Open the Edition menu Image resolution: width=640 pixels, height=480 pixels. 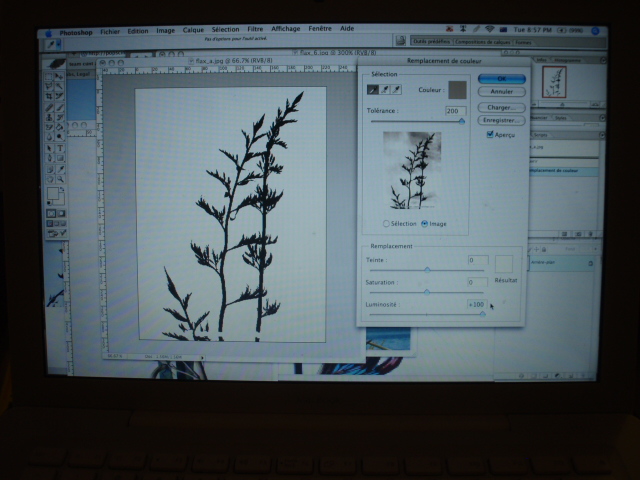(x=138, y=31)
